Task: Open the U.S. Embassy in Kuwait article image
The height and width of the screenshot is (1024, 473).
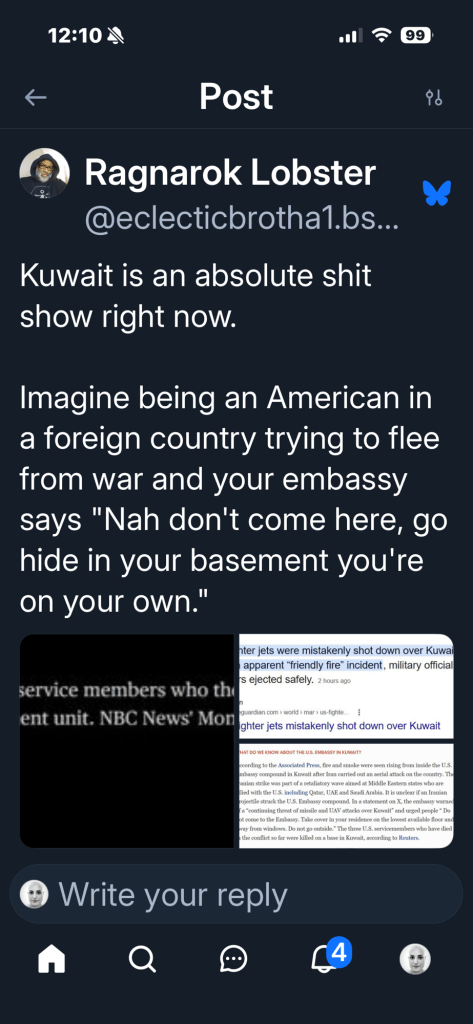Action: click(346, 795)
